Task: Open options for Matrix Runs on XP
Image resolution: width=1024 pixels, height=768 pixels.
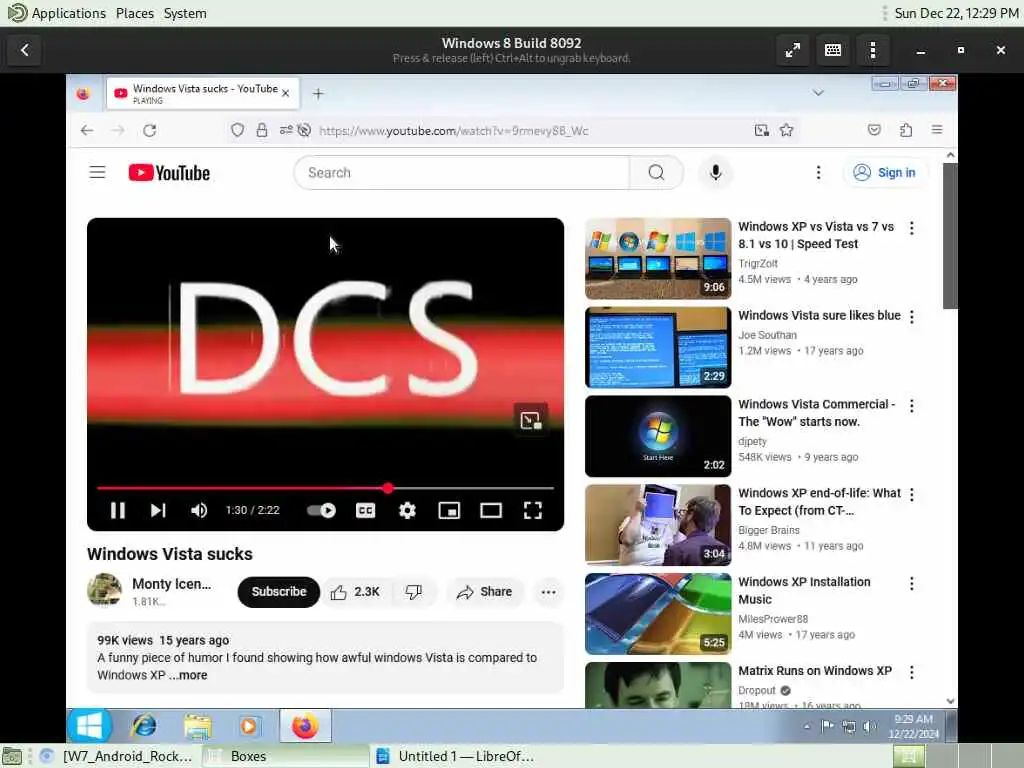Action: coord(912,672)
